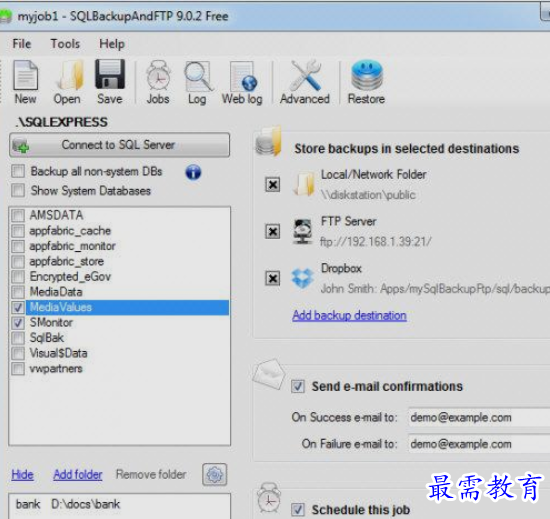
Task: Click the Add folder link
Action: pos(78,474)
